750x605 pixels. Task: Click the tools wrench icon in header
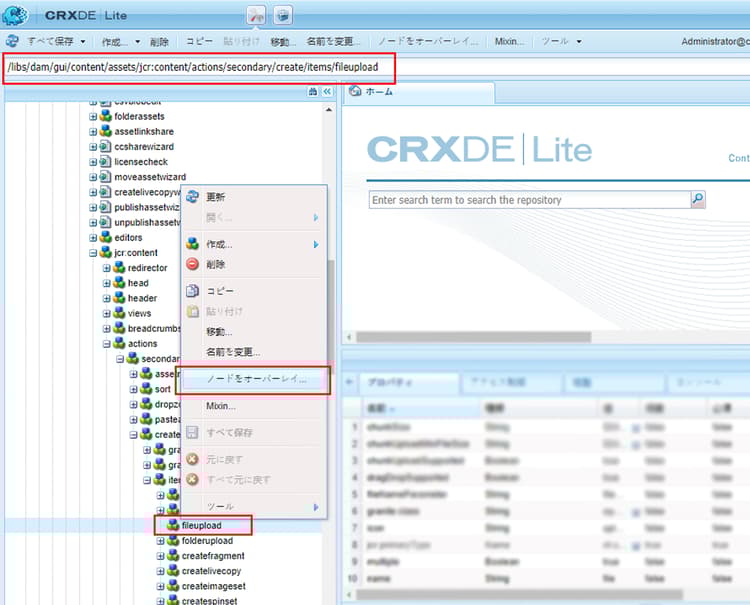pyautogui.click(x=256, y=15)
